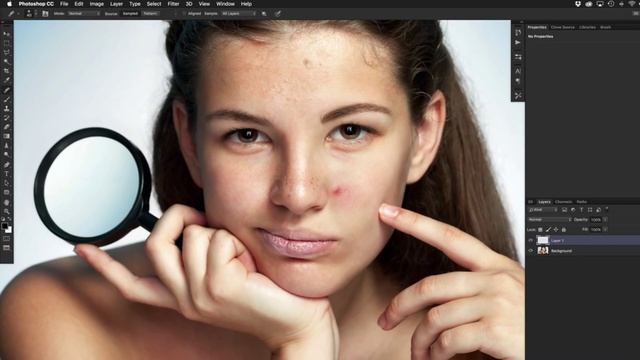
Task: Toggle ignore adjustment layers when healing
Action: click(x=264, y=13)
